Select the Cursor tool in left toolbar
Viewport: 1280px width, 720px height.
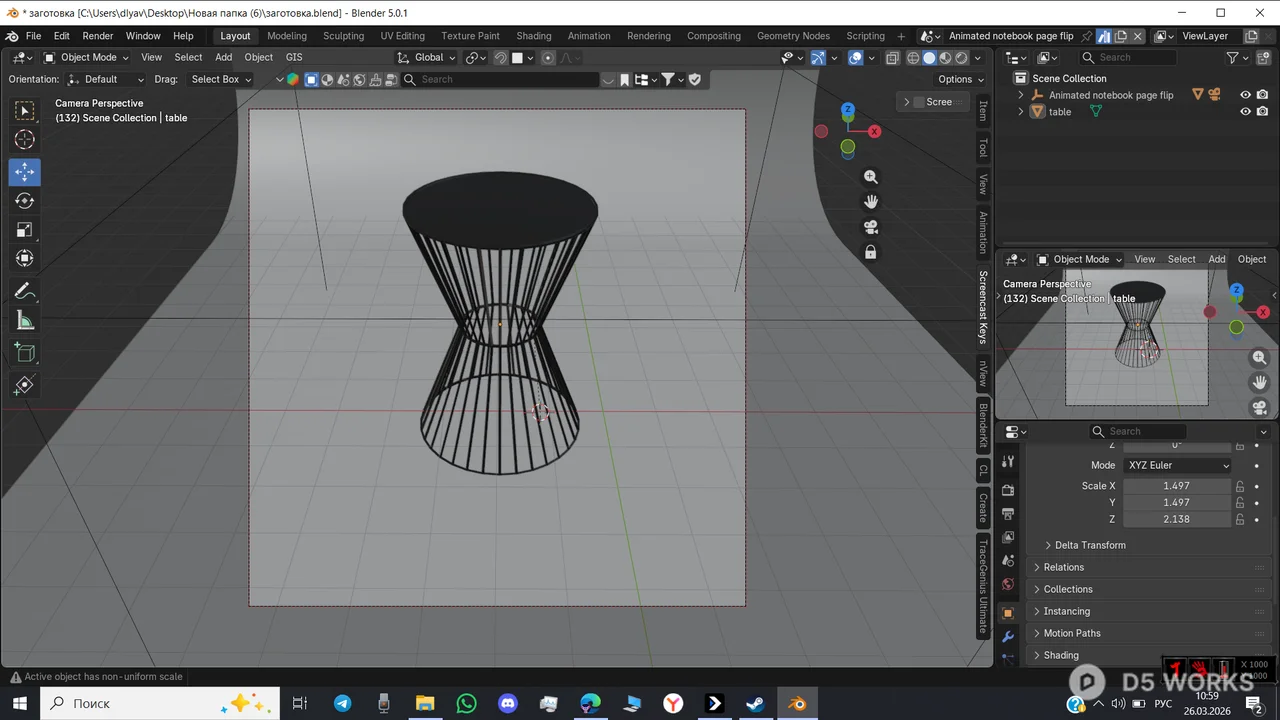coord(25,140)
